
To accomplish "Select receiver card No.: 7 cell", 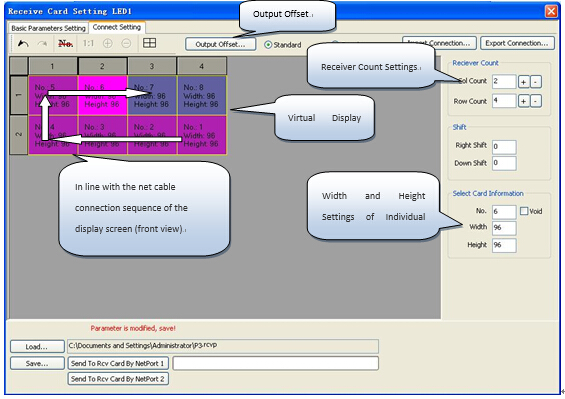I will point(152,96).
